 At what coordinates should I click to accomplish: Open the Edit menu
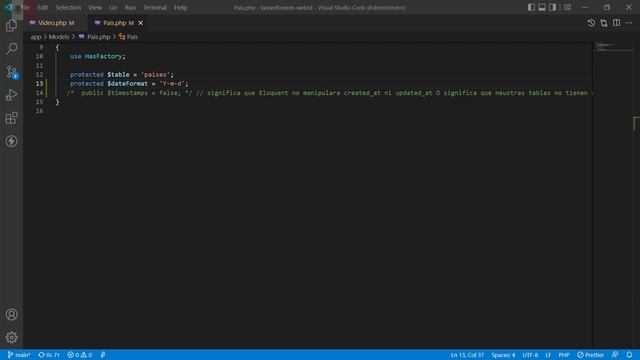(x=42, y=7)
